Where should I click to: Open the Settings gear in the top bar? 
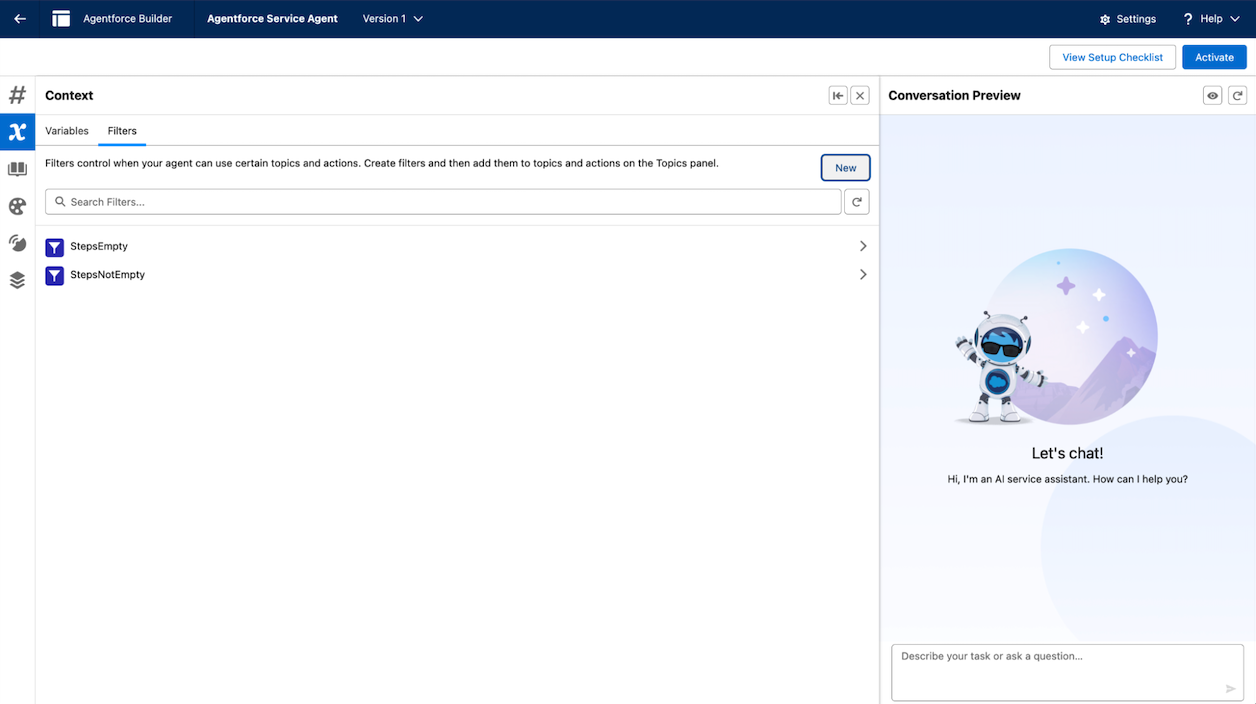tap(1128, 18)
